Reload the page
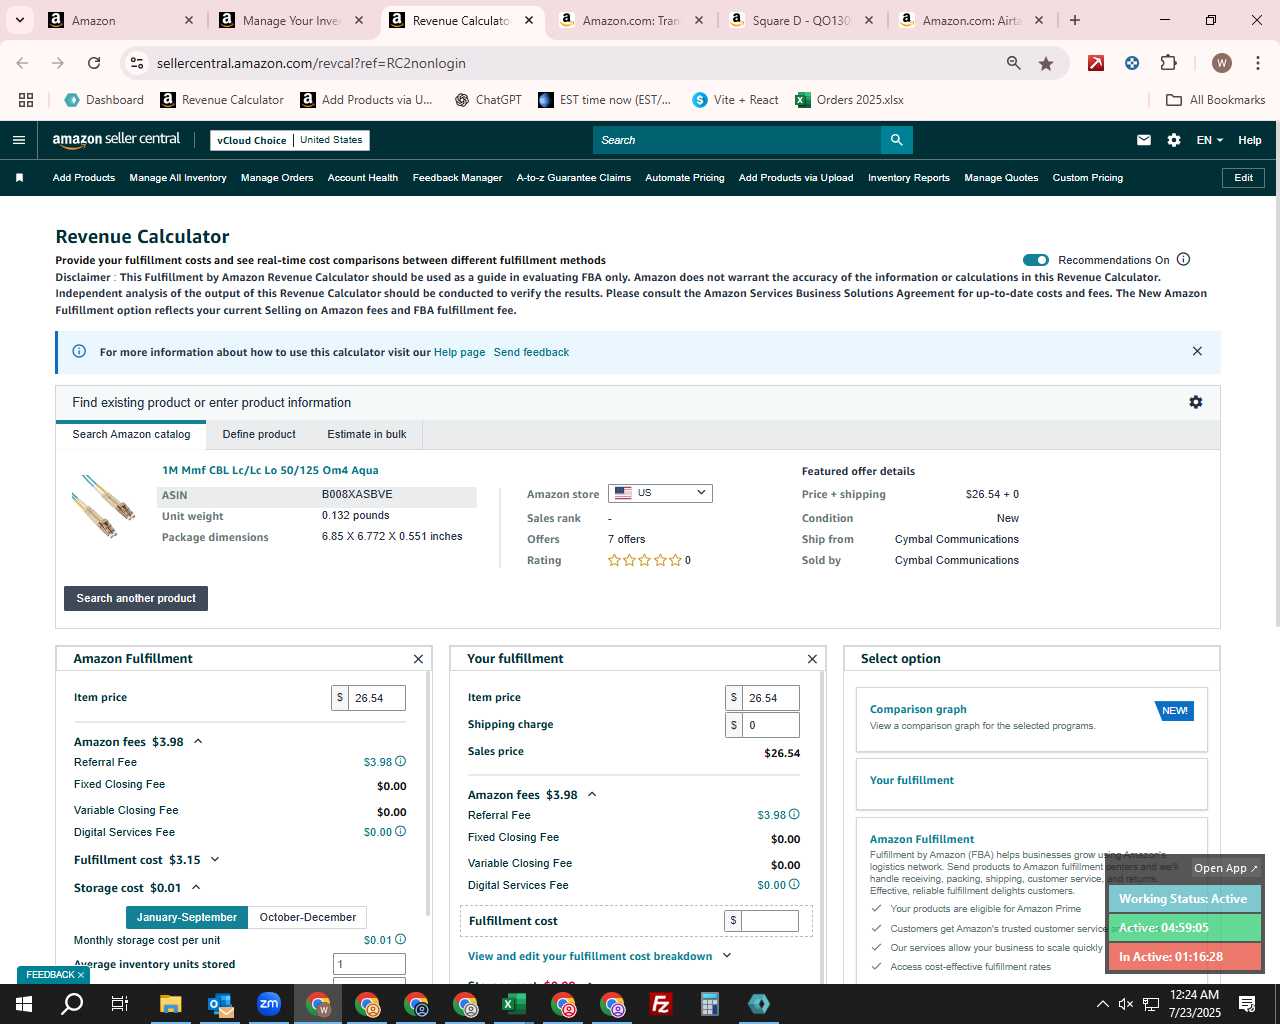The height and width of the screenshot is (1024, 1280). [x=94, y=63]
